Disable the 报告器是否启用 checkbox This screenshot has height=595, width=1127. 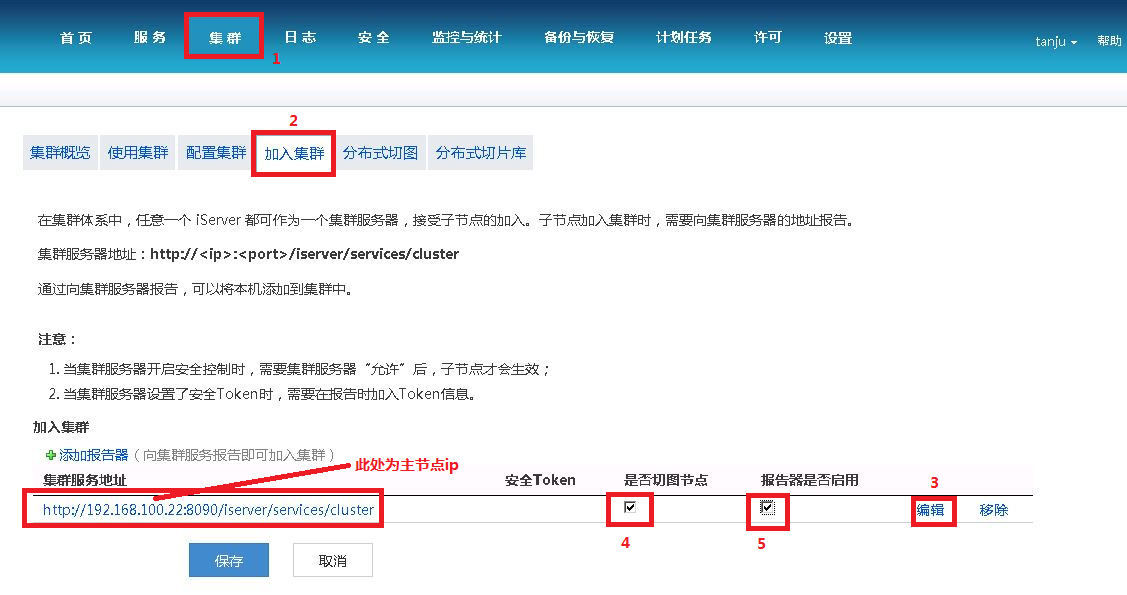767,508
